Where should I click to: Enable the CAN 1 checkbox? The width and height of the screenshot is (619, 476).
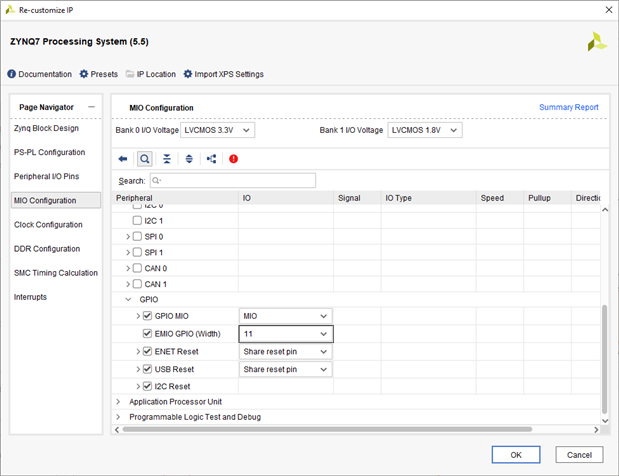137,284
